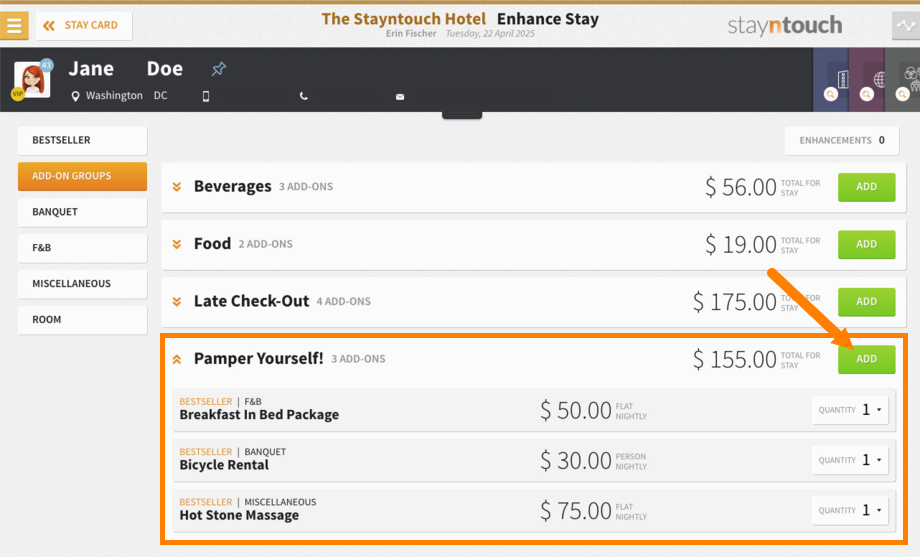Viewport: 920px width, 557px height.
Task: Click the Hot Stone Massage name
Action: click(x=239, y=515)
